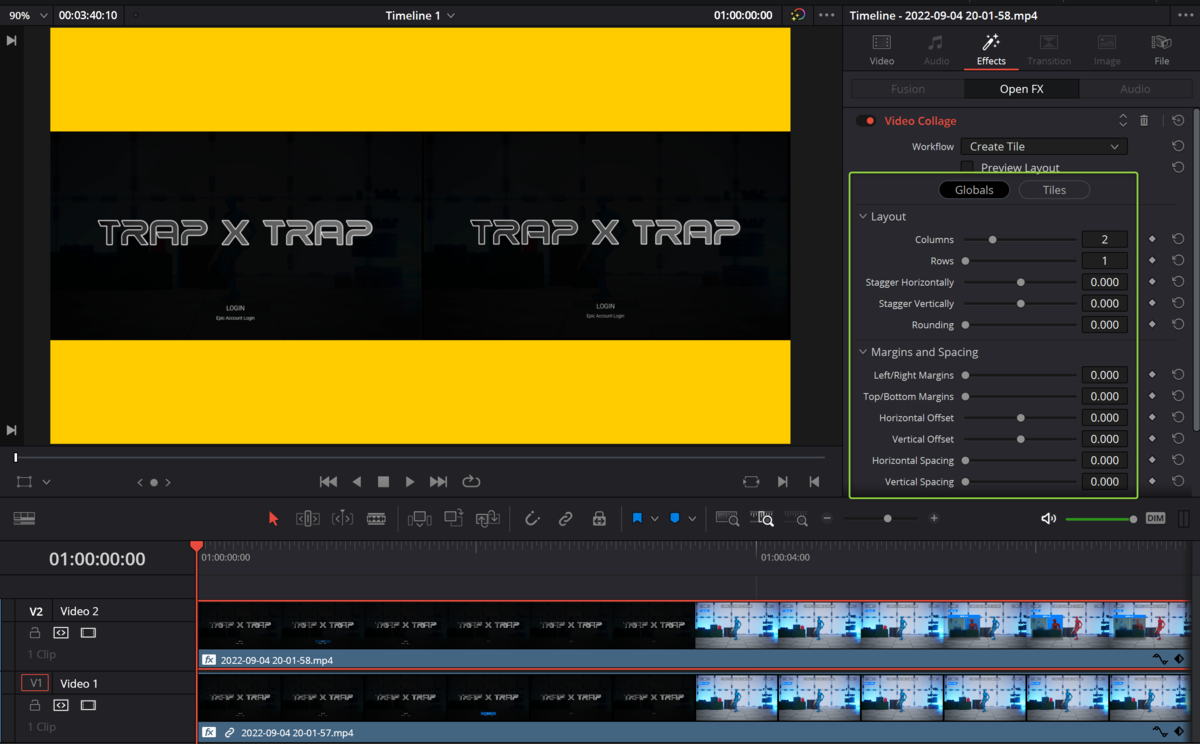Reset the Columns parameter
Viewport: 1200px width, 744px height.
(1178, 240)
